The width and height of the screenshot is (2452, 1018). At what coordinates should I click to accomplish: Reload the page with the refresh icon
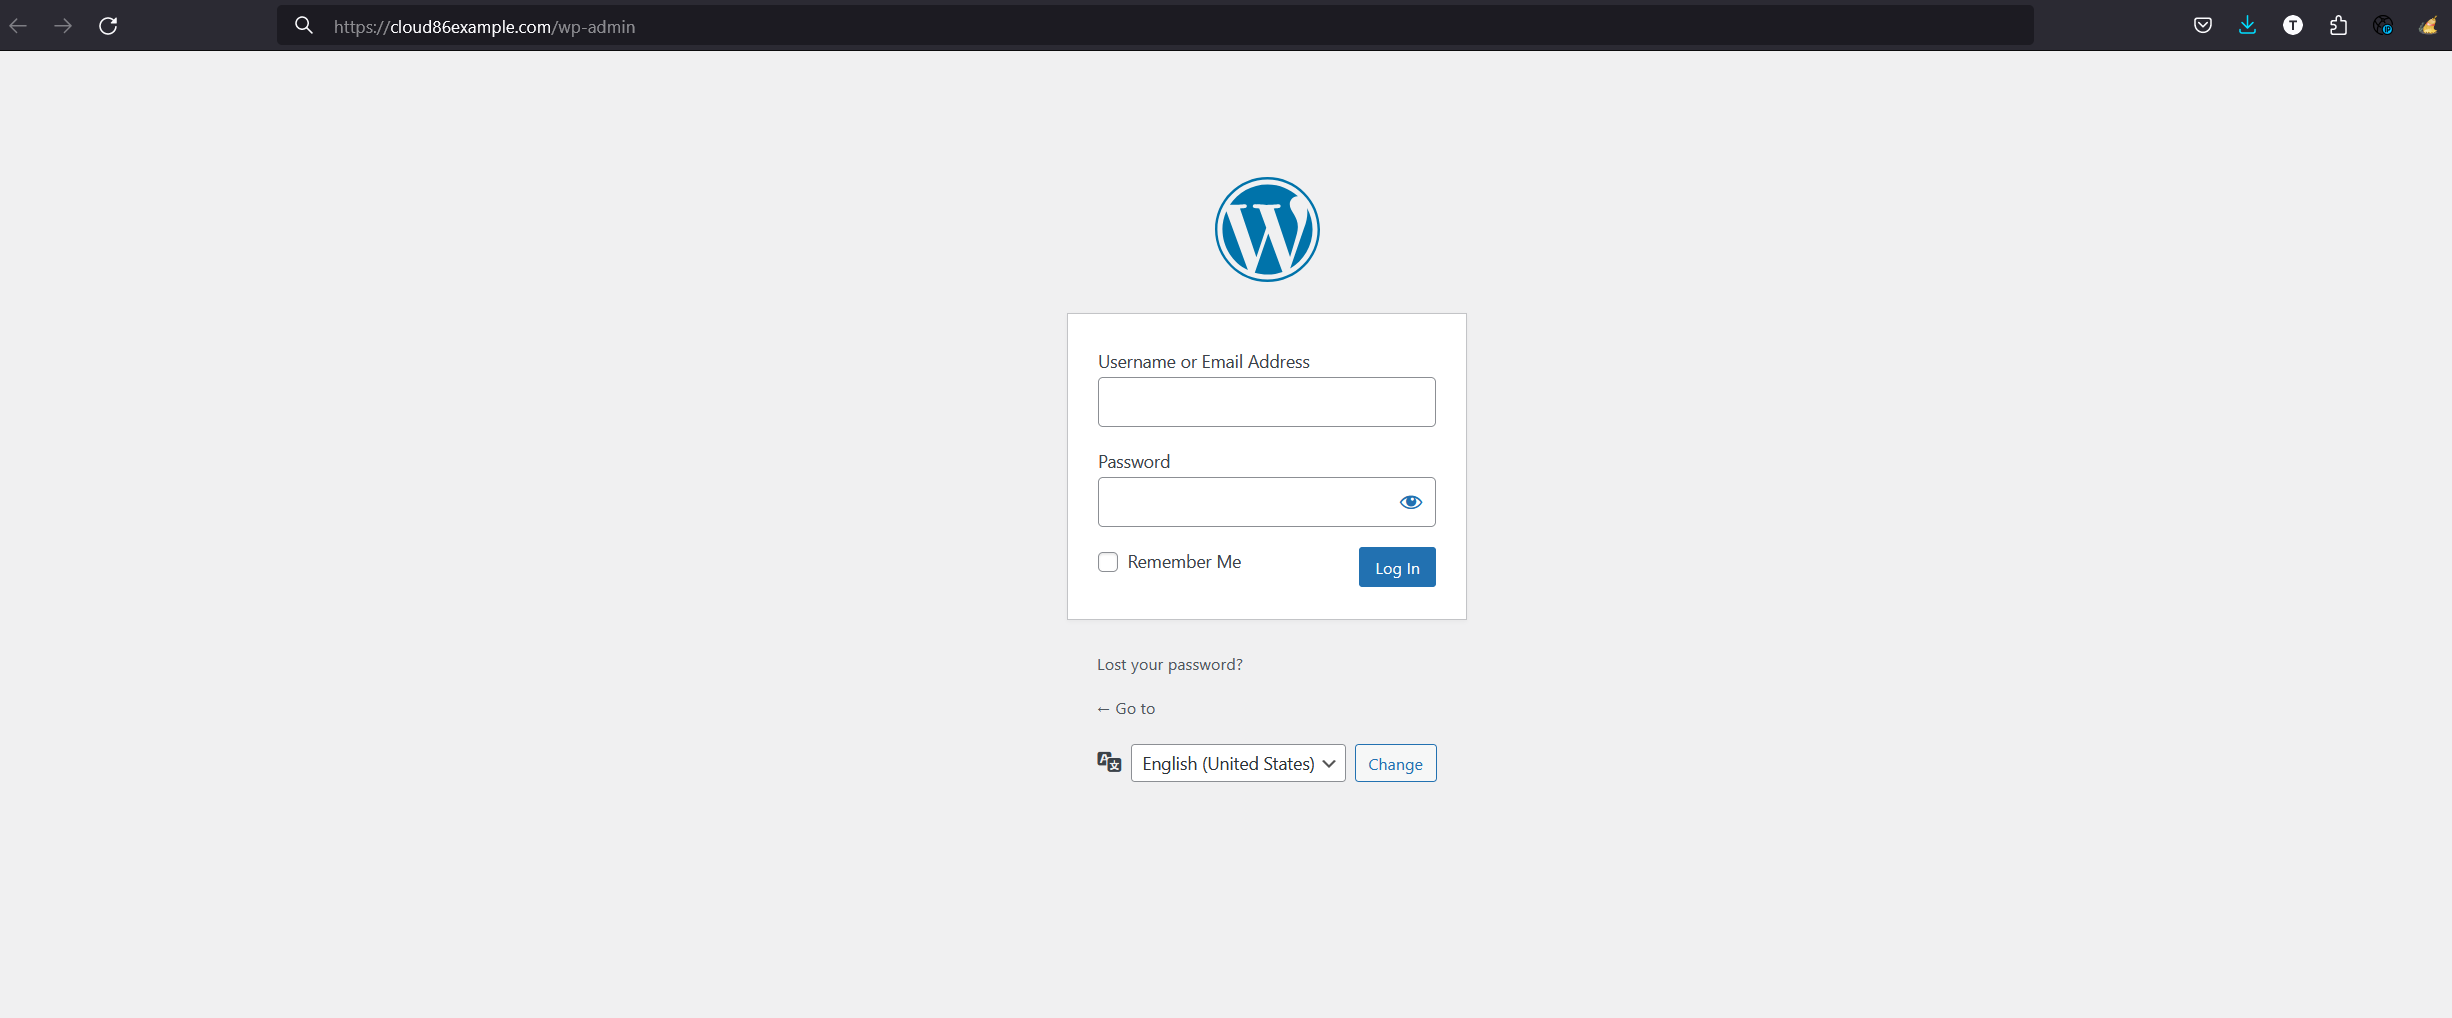[x=108, y=26]
